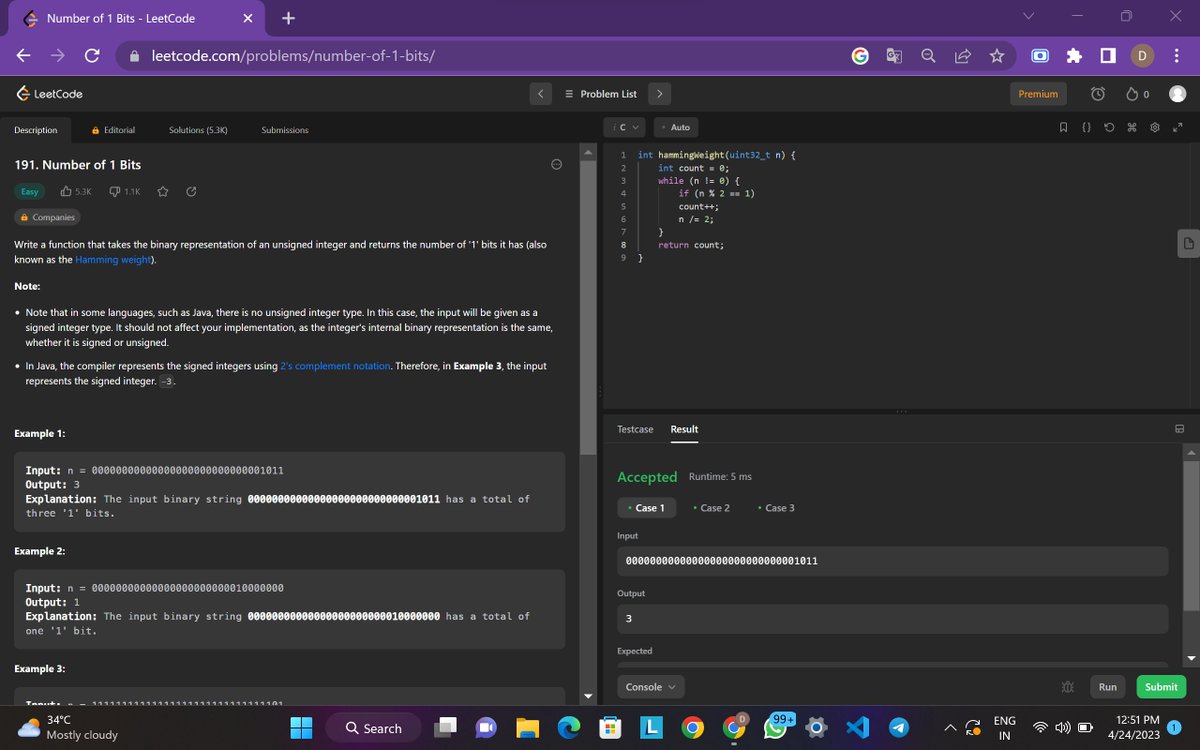Click the description panel scrollbar
Screen dimensions: 1200x750
(588, 306)
